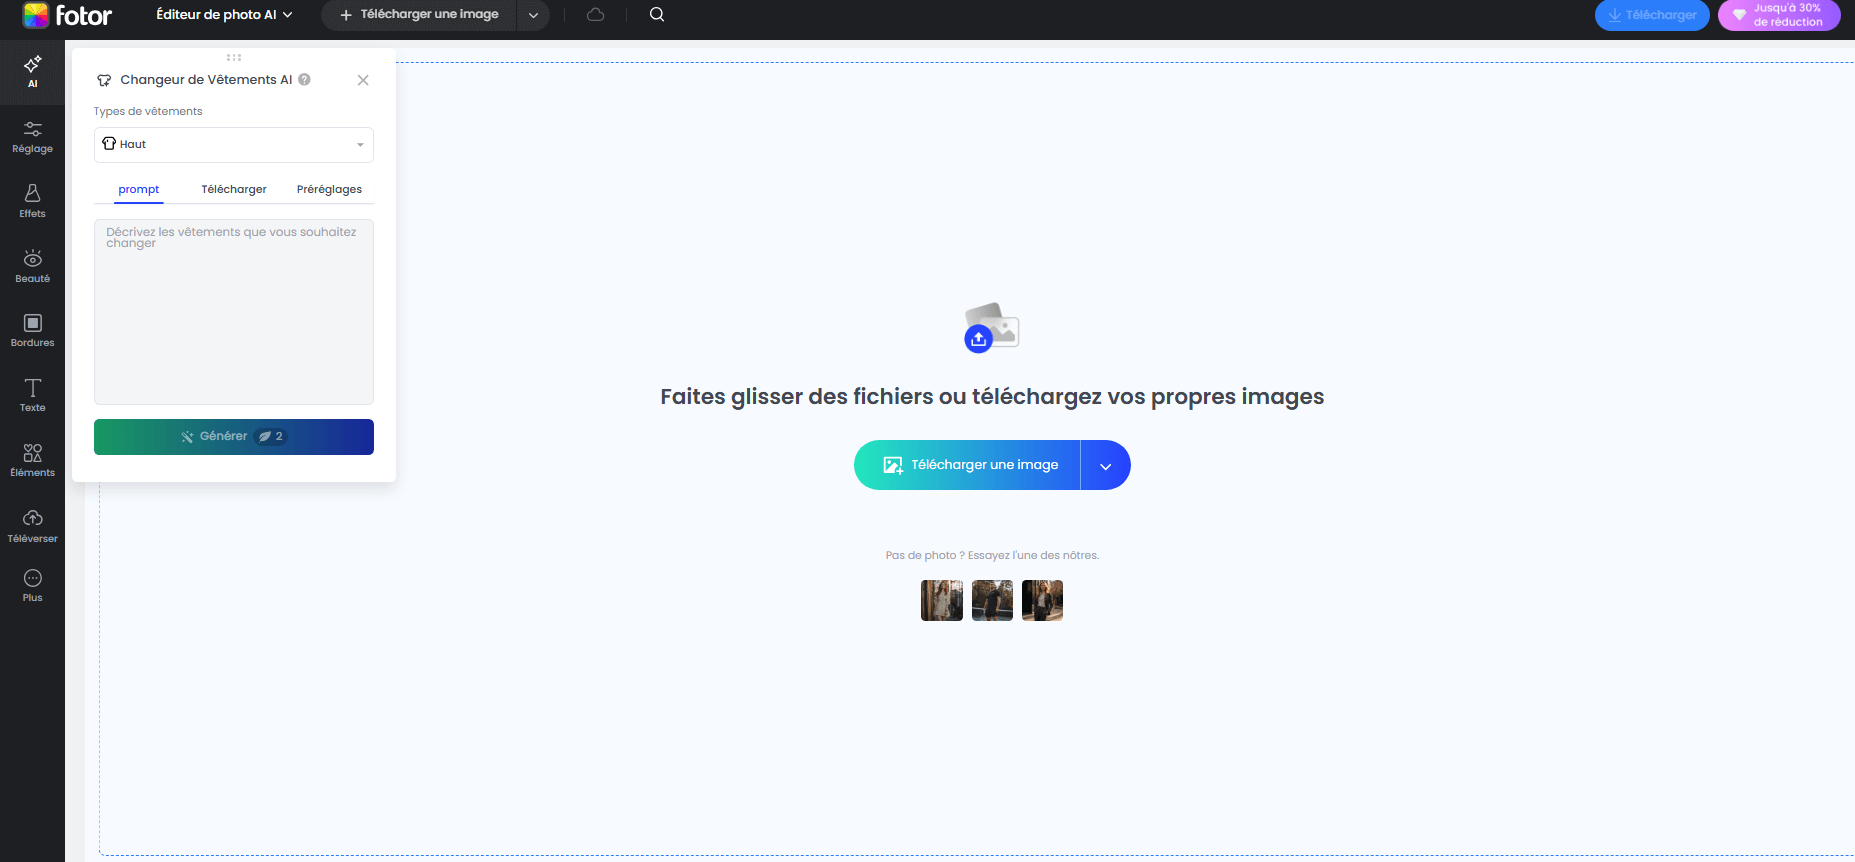The height and width of the screenshot is (862, 1855).
Task: Expand the top bar Télécharger une image arrow
Action: pos(533,15)
